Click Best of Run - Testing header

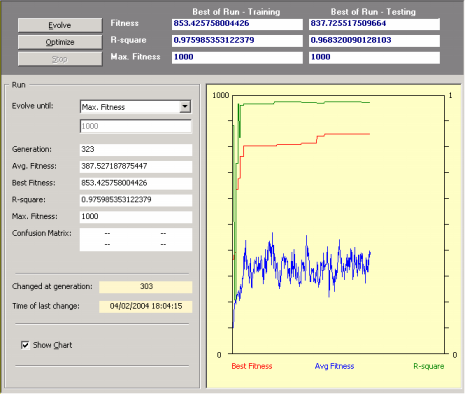373,12
